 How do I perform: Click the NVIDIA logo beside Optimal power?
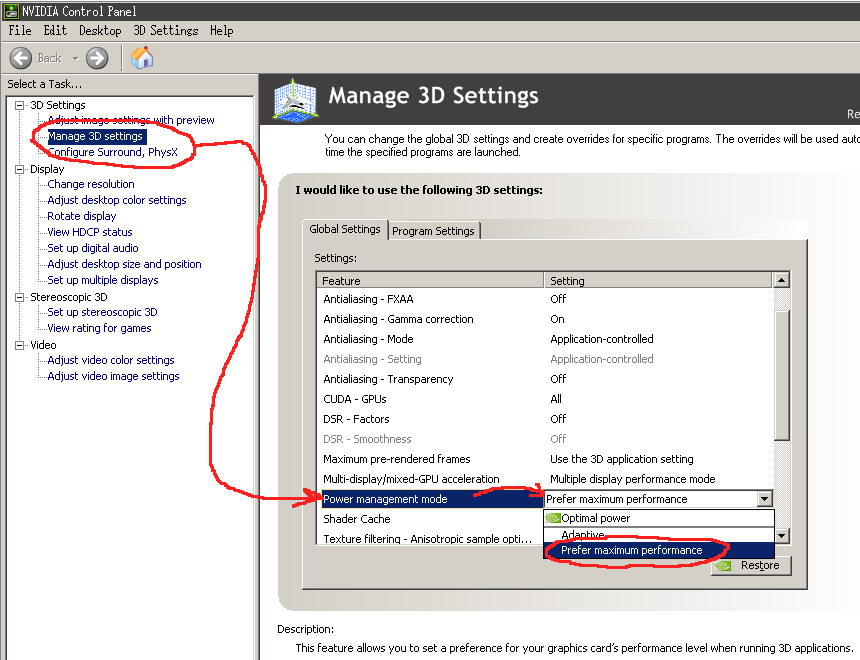point(553,518)
